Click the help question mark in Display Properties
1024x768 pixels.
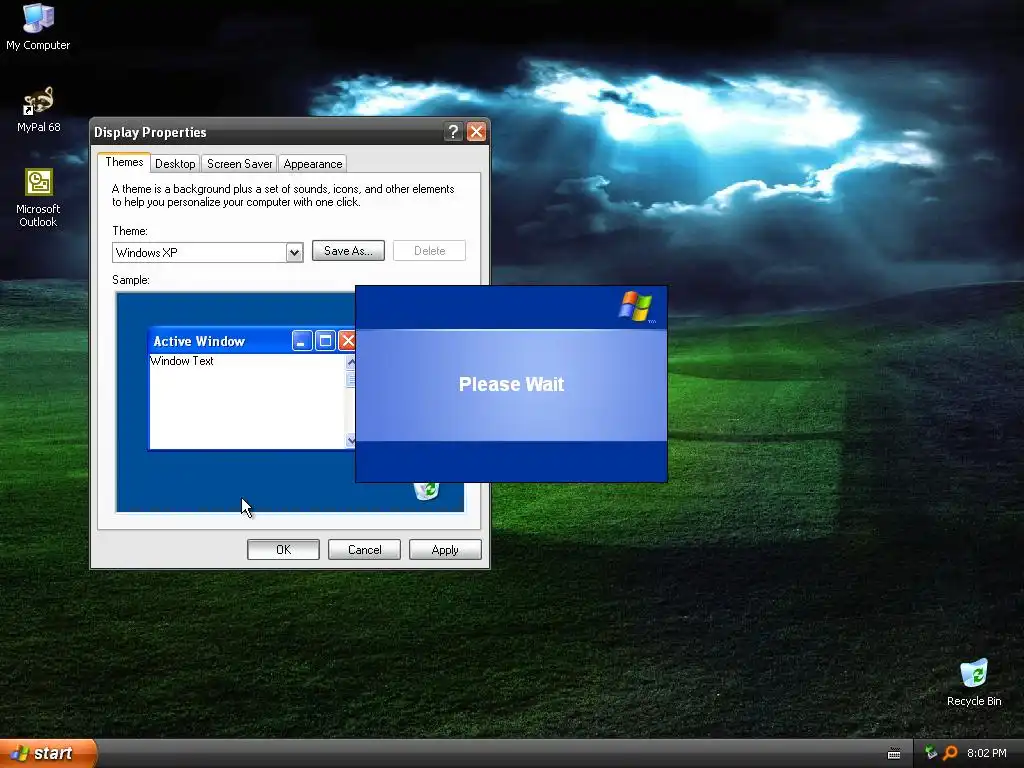coord(453,132)
